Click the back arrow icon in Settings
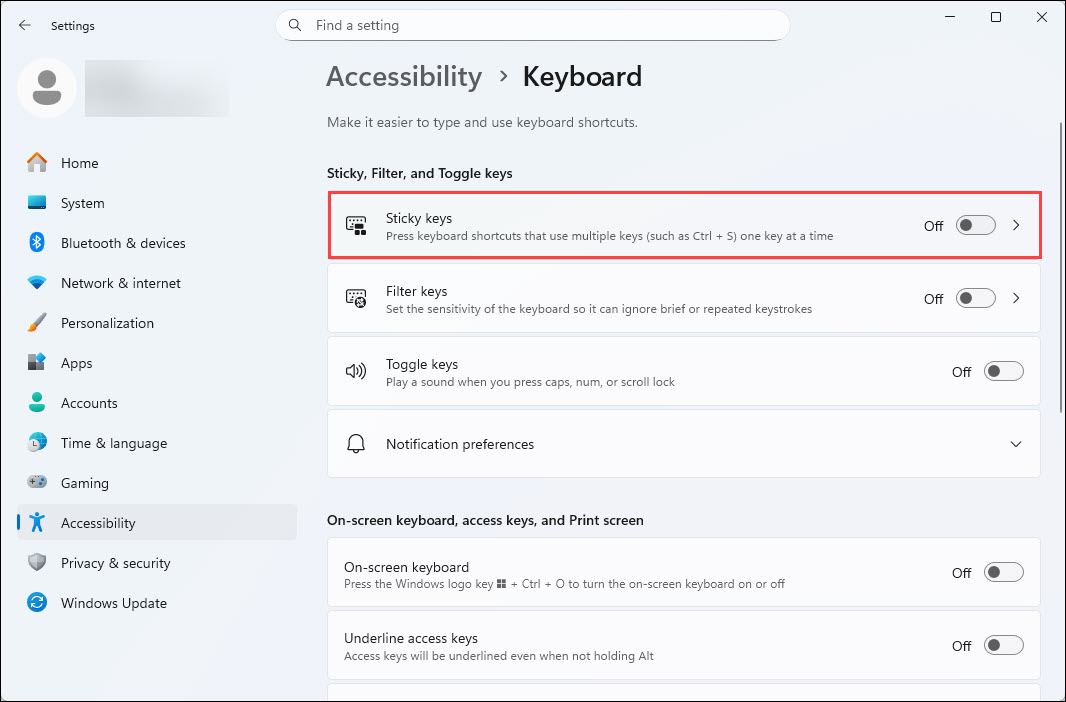 [x=25, y=25]
